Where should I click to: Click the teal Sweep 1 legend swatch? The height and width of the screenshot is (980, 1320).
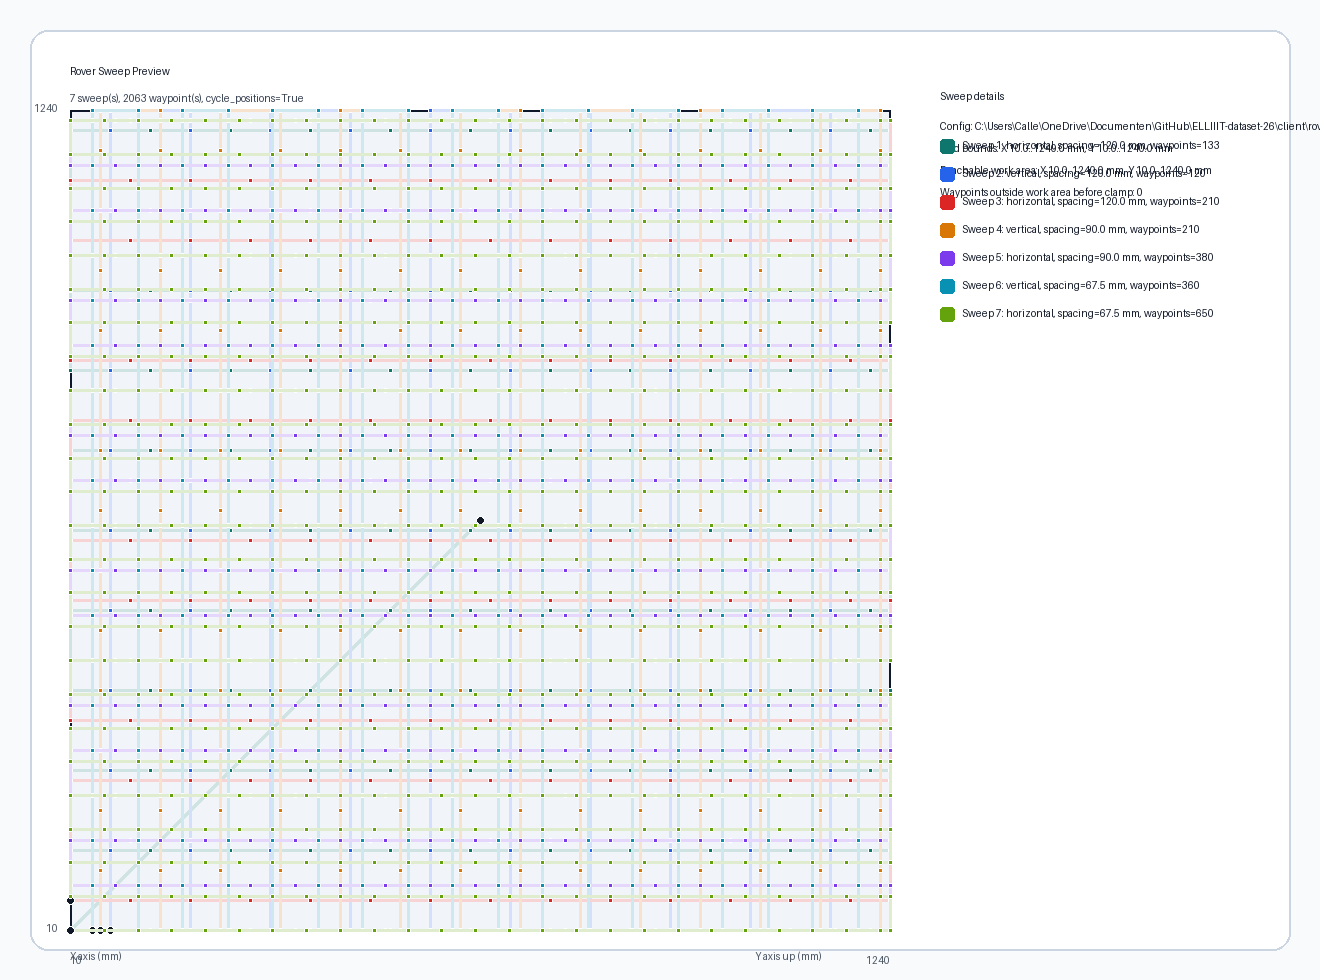click(x=947, y=146)
